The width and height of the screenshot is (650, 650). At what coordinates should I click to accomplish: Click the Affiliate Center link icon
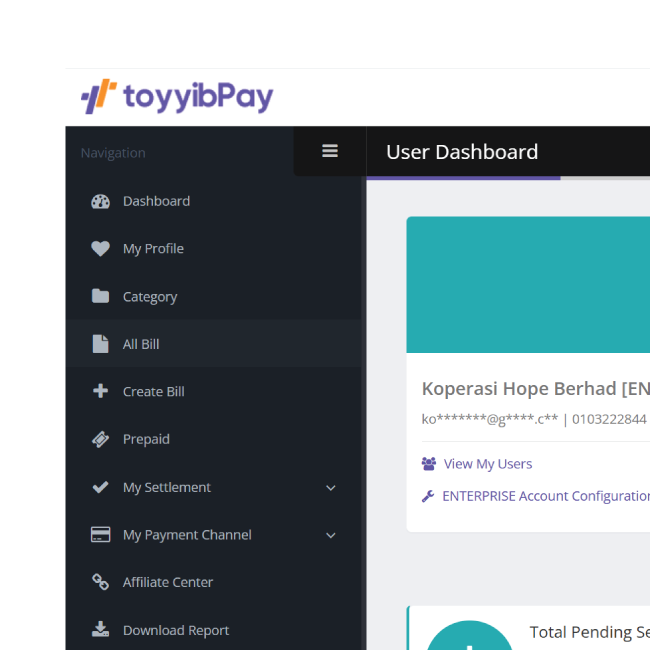click(100, 582)
